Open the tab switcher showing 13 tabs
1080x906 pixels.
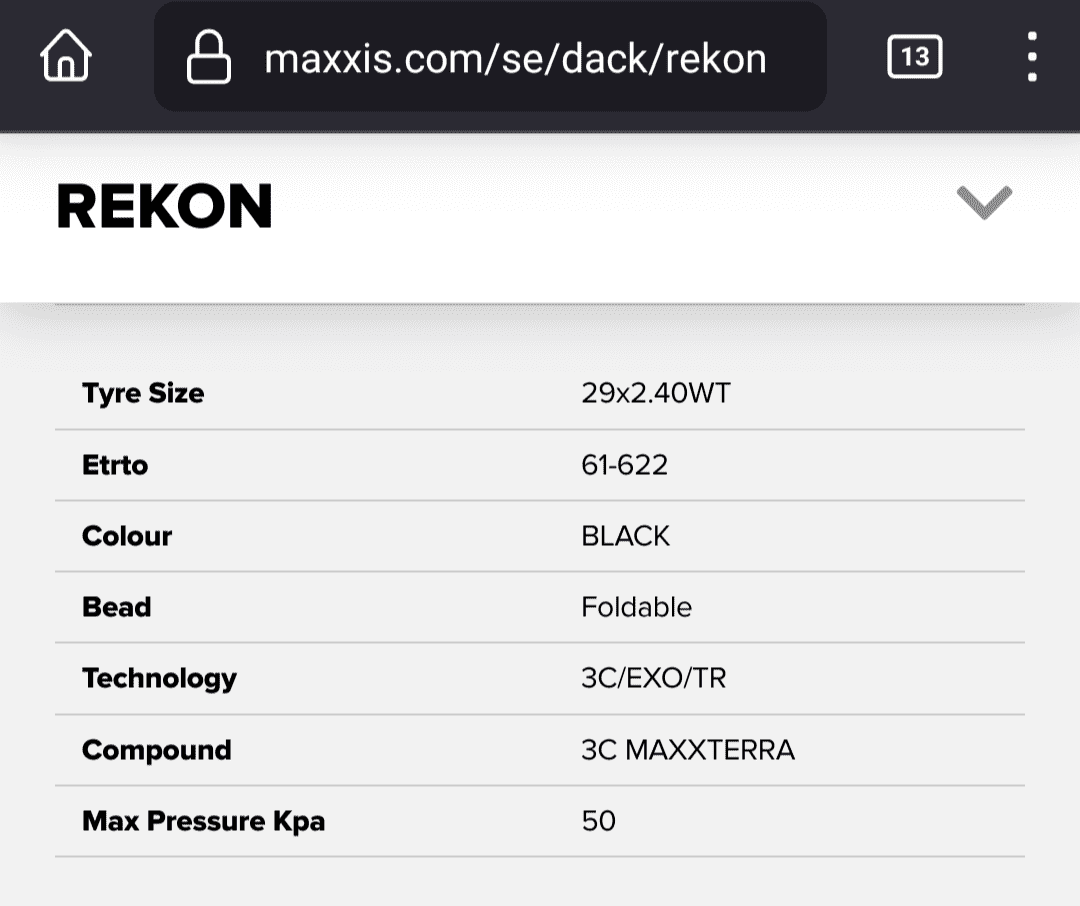915,56
